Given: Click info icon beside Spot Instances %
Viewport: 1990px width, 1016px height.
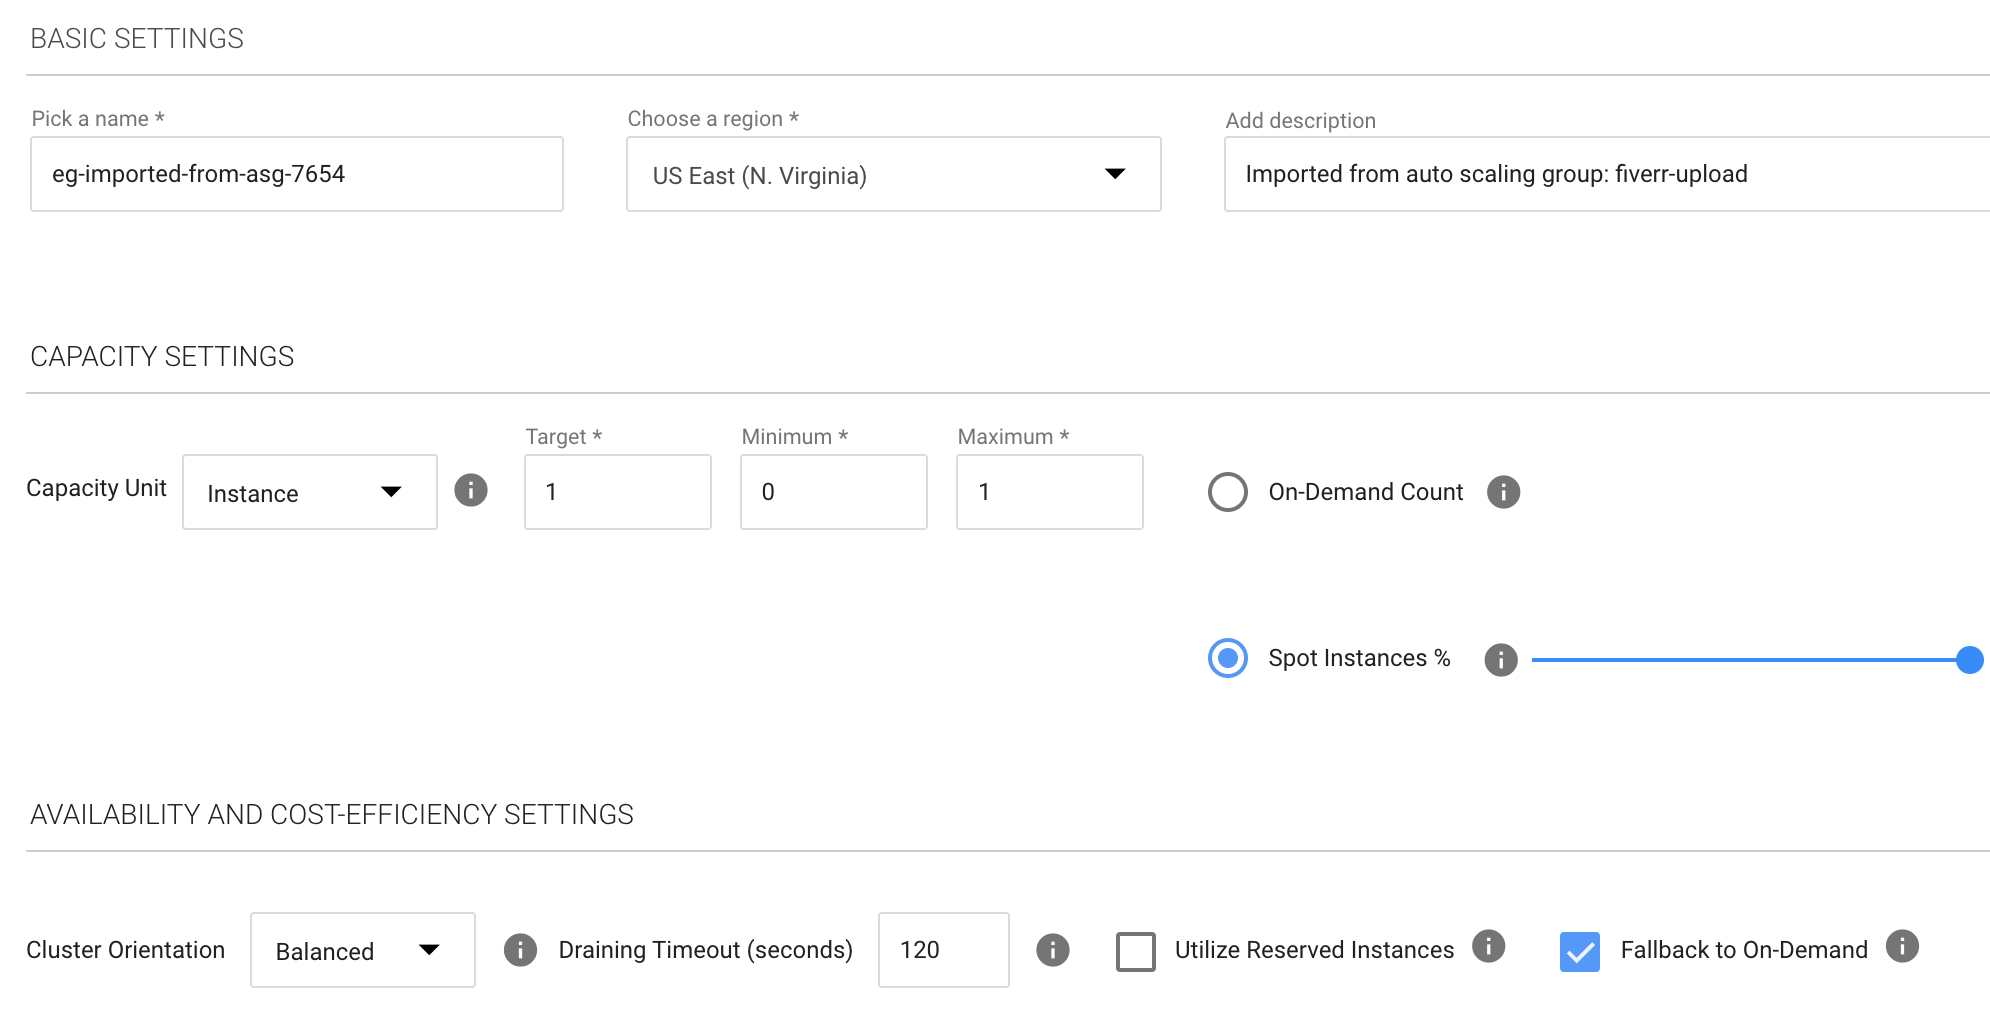Looking at the screenshot, I should tap(1500, 660).
